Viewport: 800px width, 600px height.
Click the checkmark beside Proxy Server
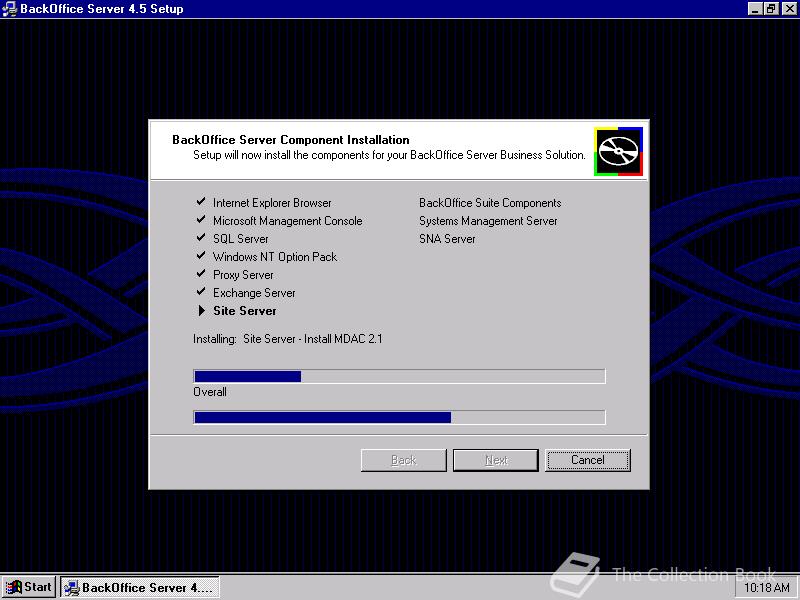coord(201,273)
